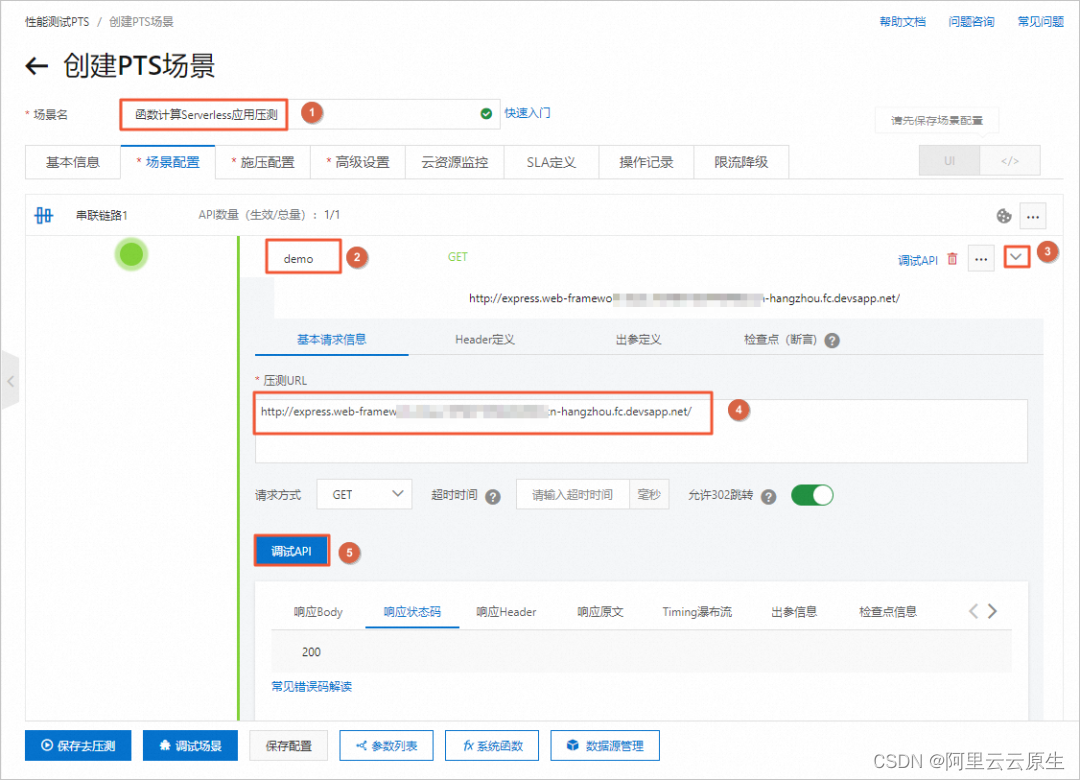Viewport: 1080px width, 780px height.
Task: Switch to the 施压配置 tab
Action: coord(263,161)
